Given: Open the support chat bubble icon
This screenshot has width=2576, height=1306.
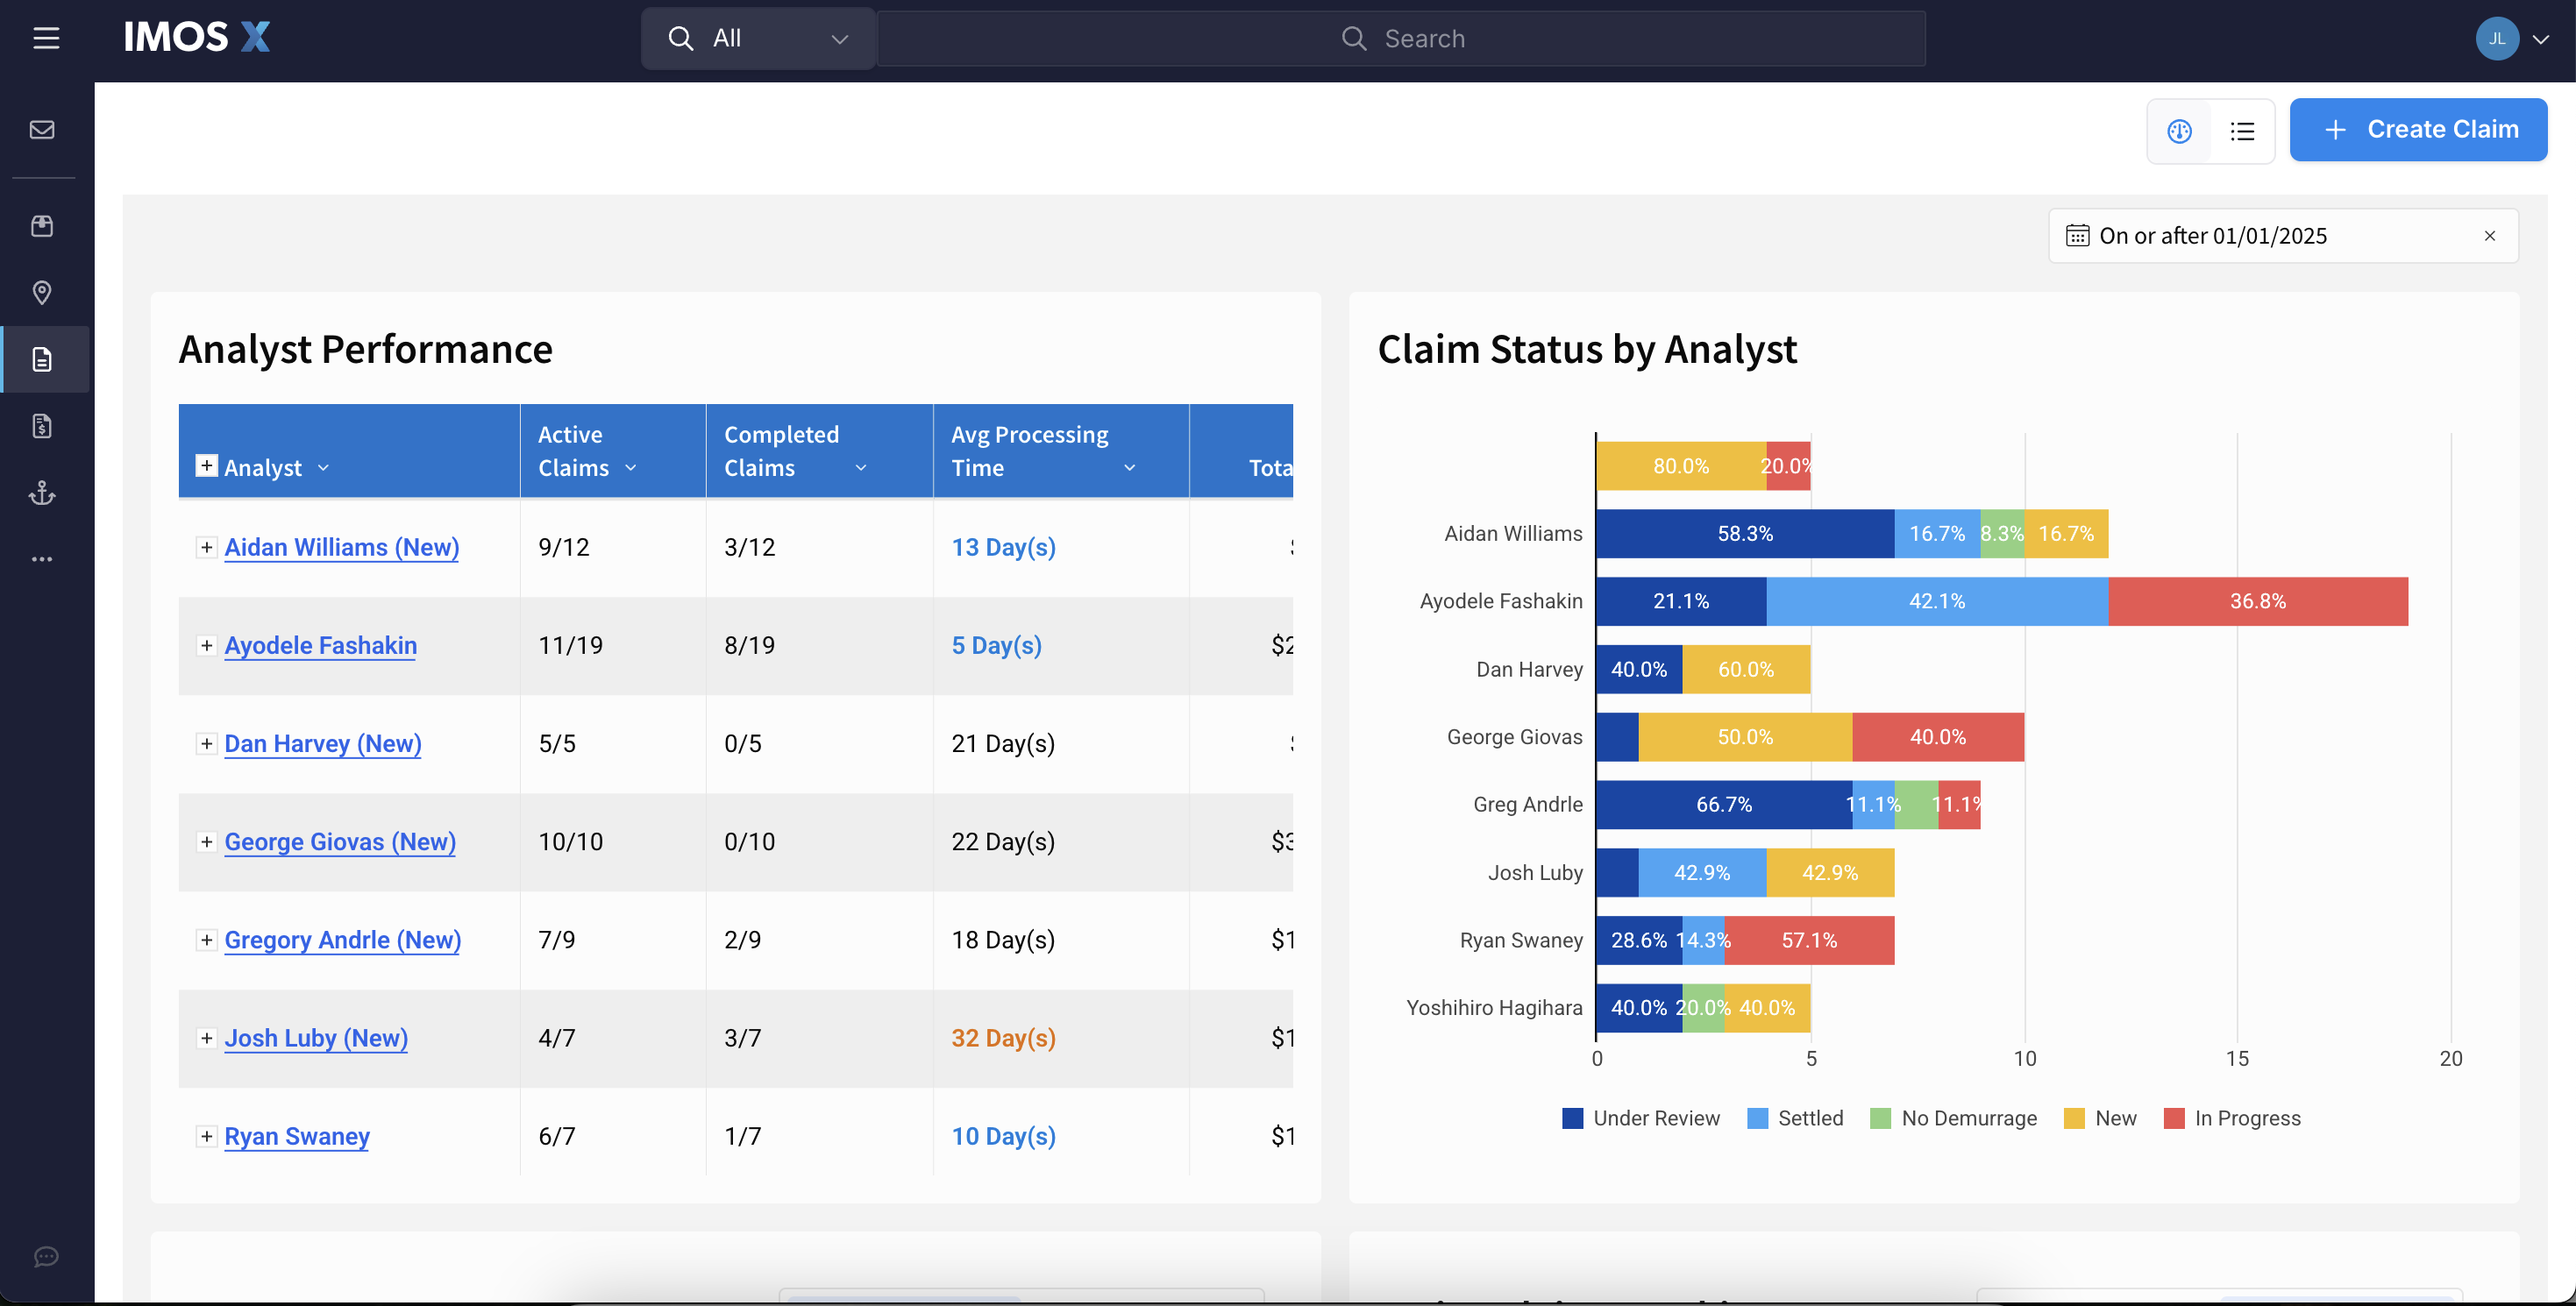Looking at the screenshot, I should [45, 1257].
